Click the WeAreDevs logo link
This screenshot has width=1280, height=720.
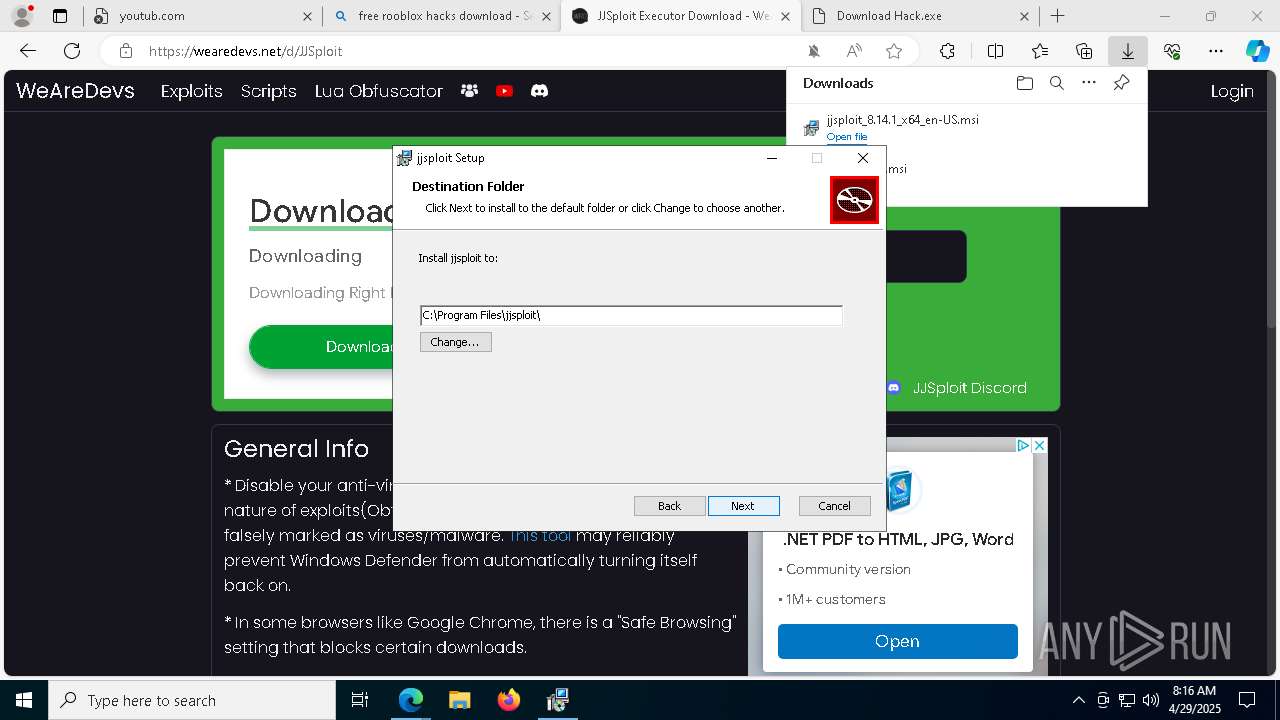[x=75, y=90]
